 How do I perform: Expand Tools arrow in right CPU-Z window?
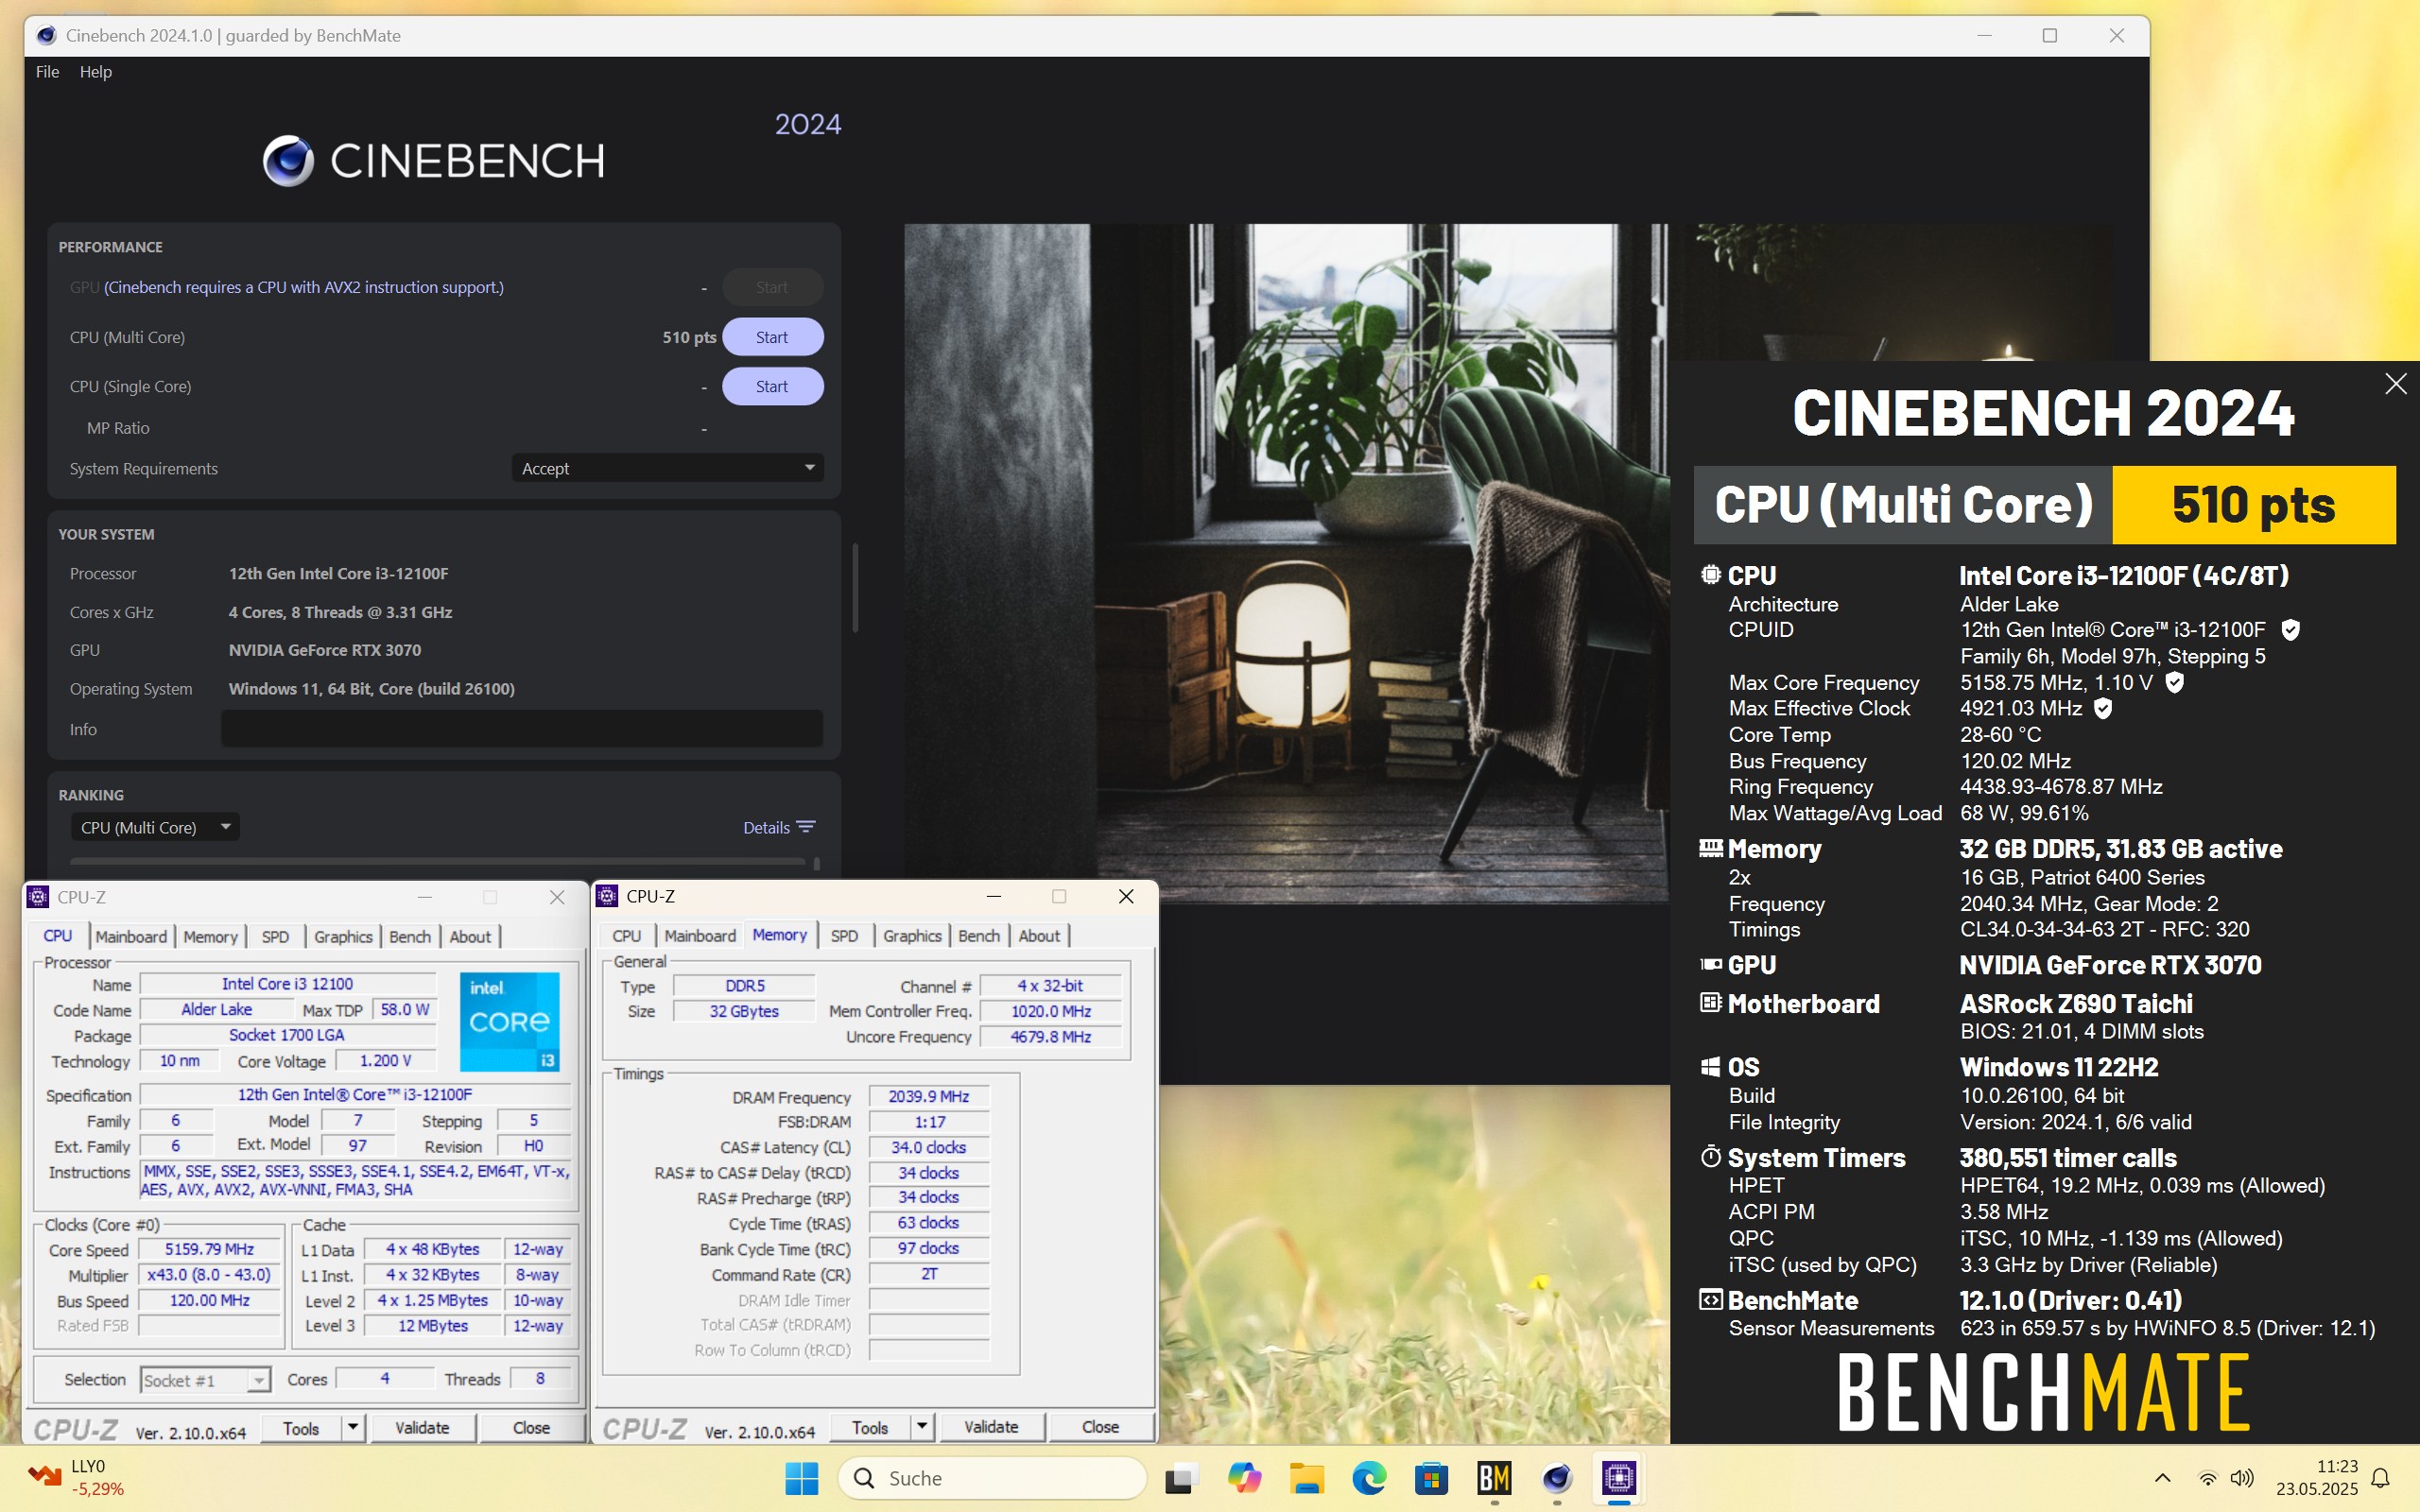(921, 1427)
